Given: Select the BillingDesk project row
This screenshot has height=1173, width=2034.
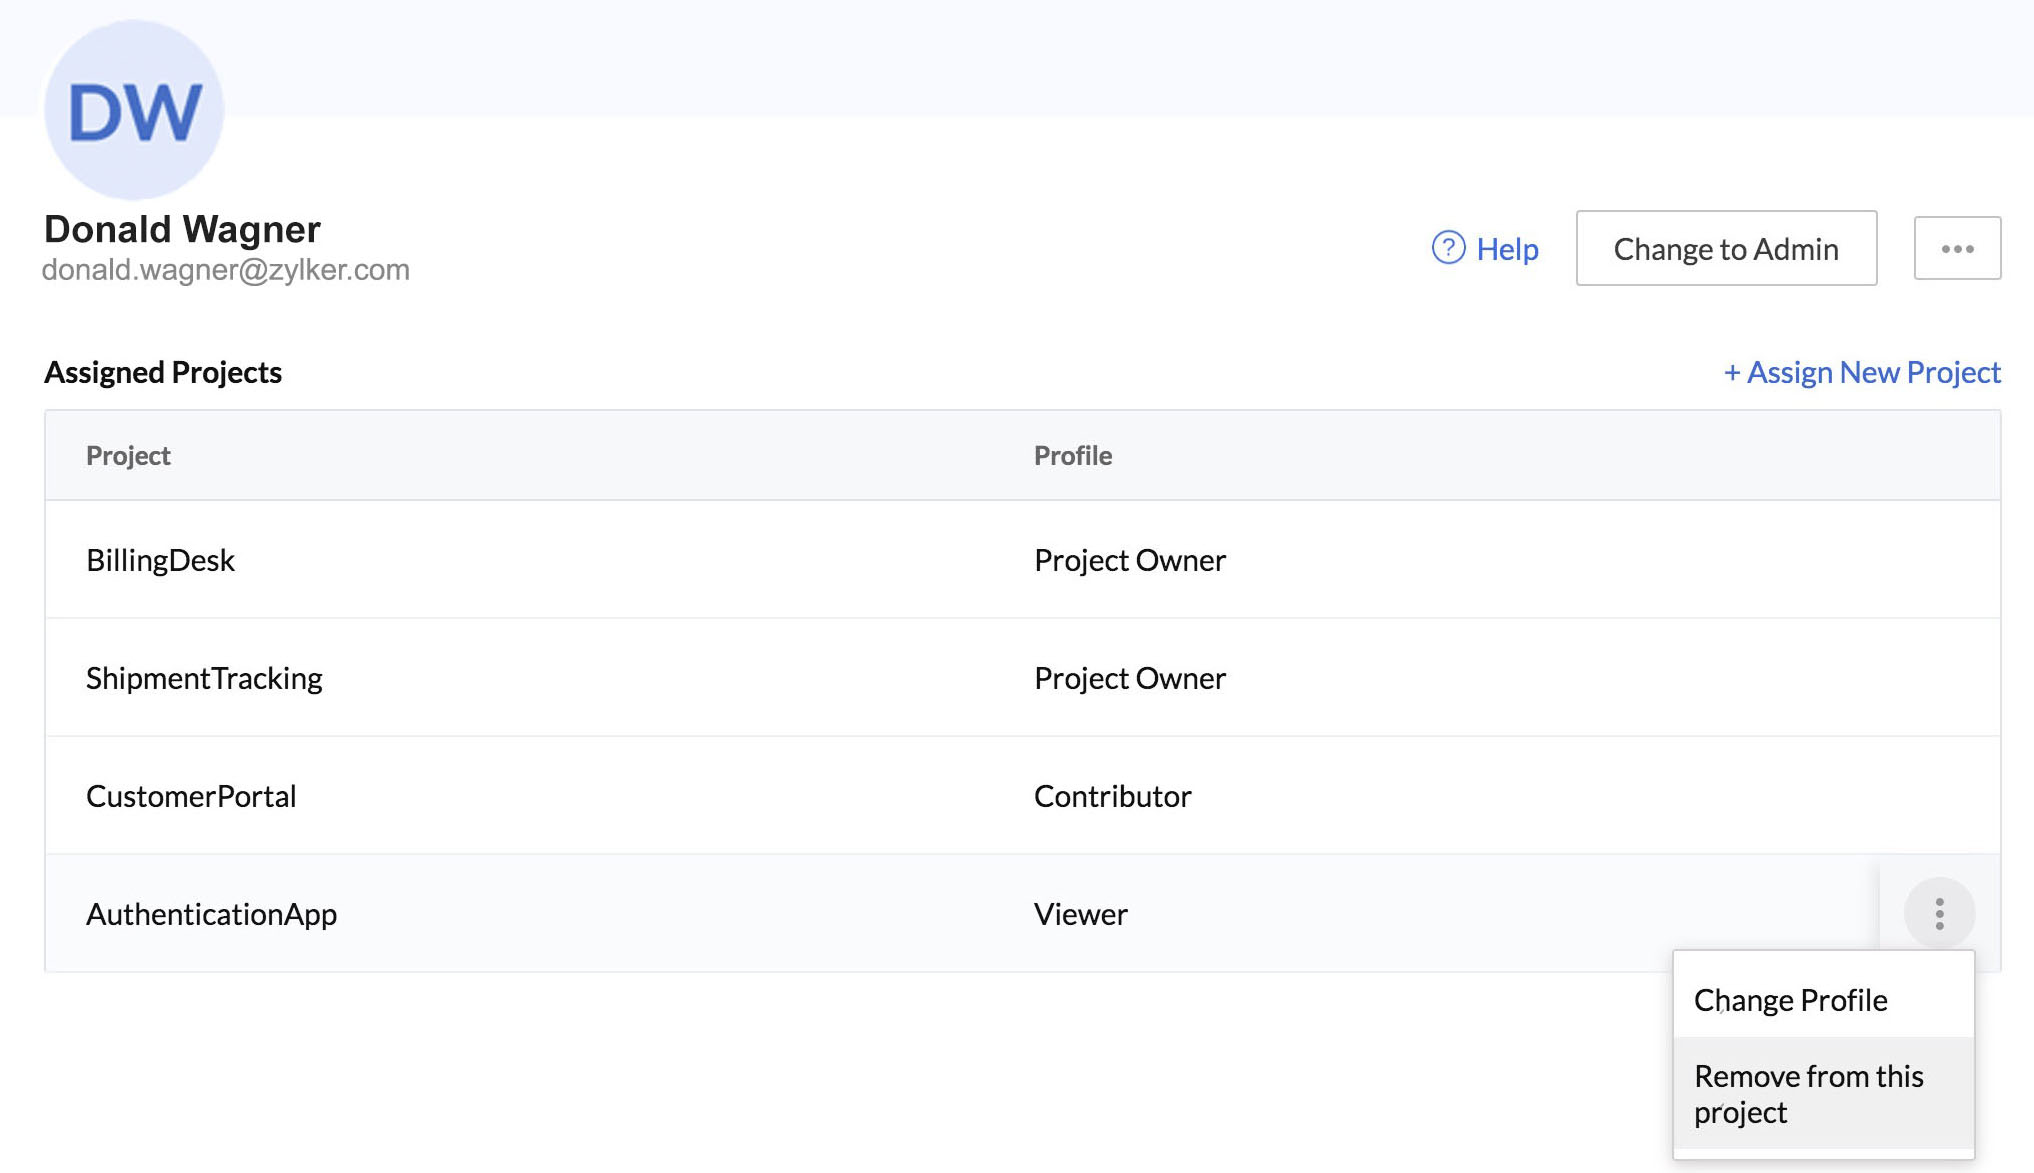Looking at the screenshot, I should 160,560.
